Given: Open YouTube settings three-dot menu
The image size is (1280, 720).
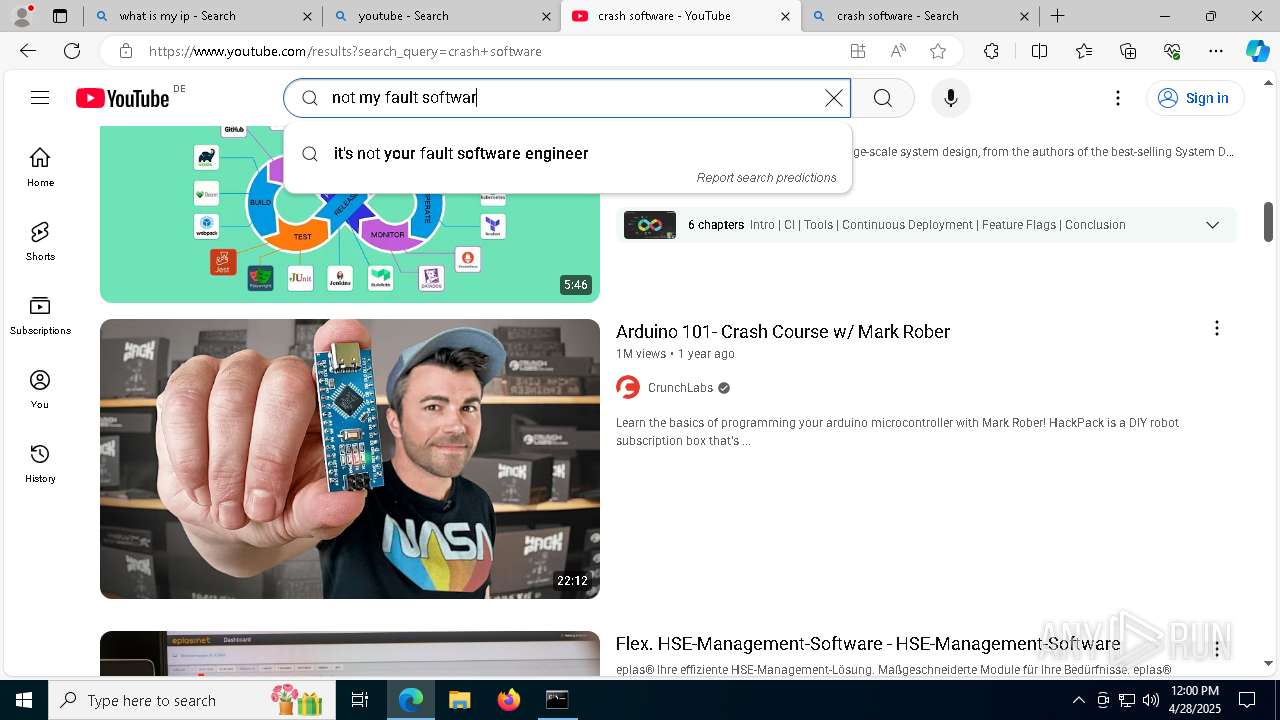Looking at the screenshot, I should (x=1118, y=98).
